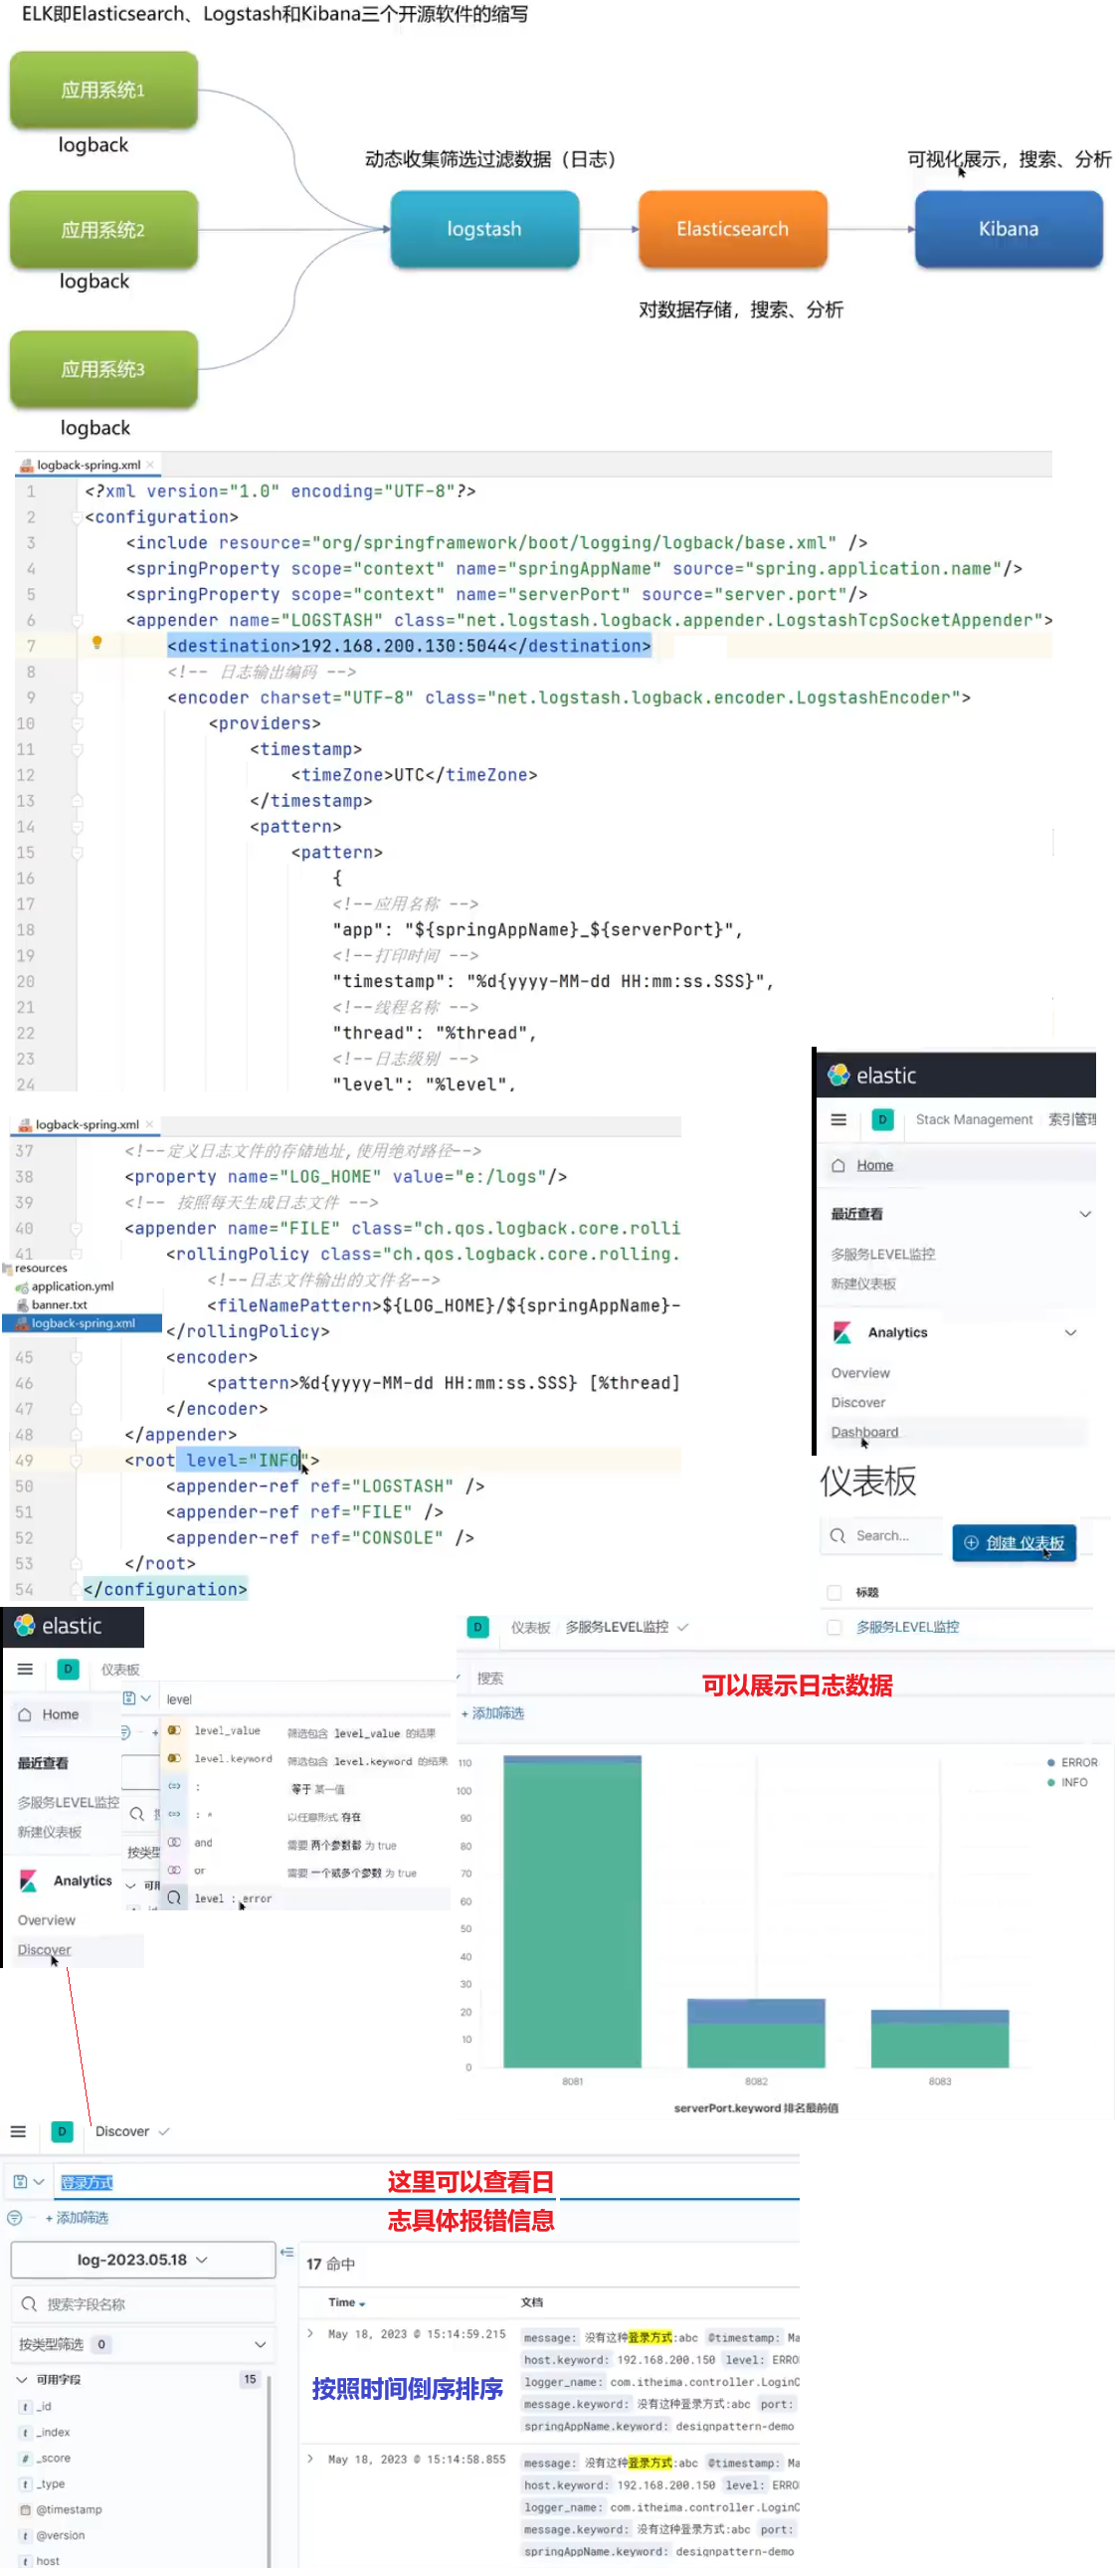Open Discover in the nav above Dashboard
The width and height of the screenshot is (1115, 2576).
(858, 1402)
